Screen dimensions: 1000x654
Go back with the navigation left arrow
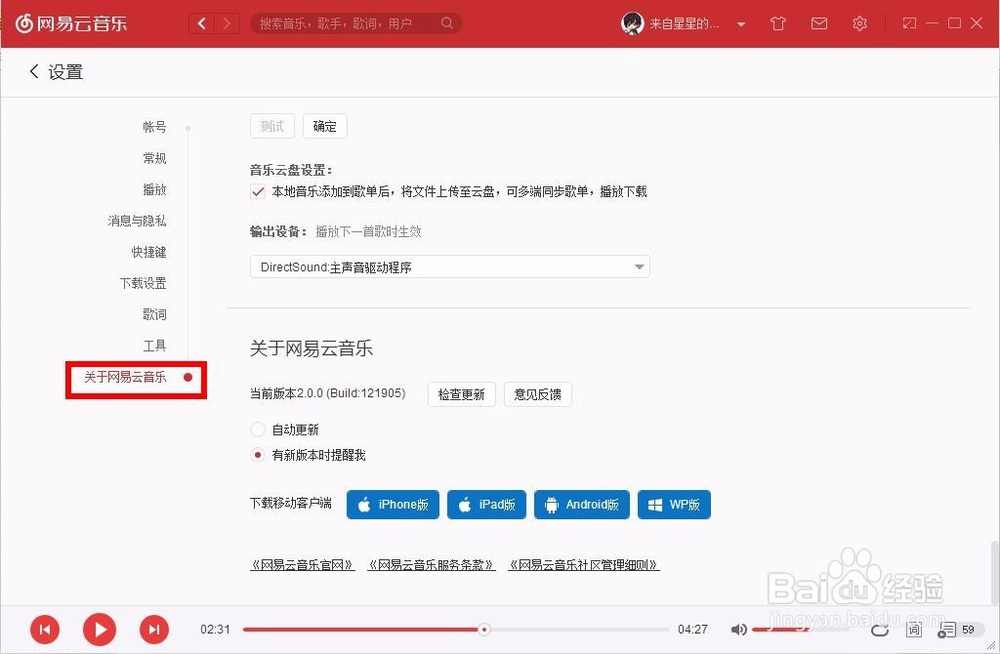tap(202, 24)
